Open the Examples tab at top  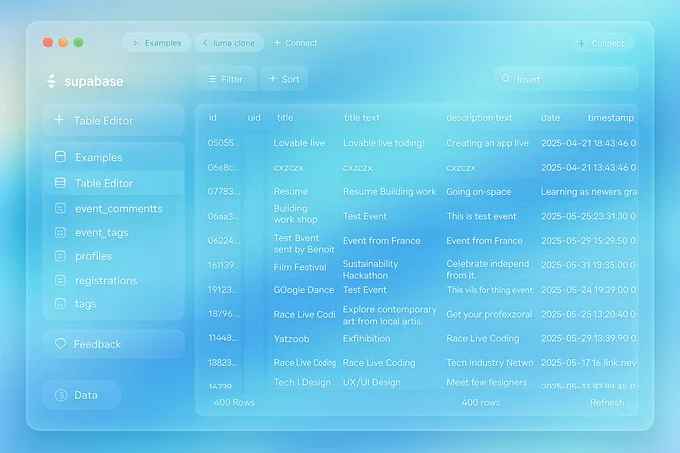coord(157,42)
